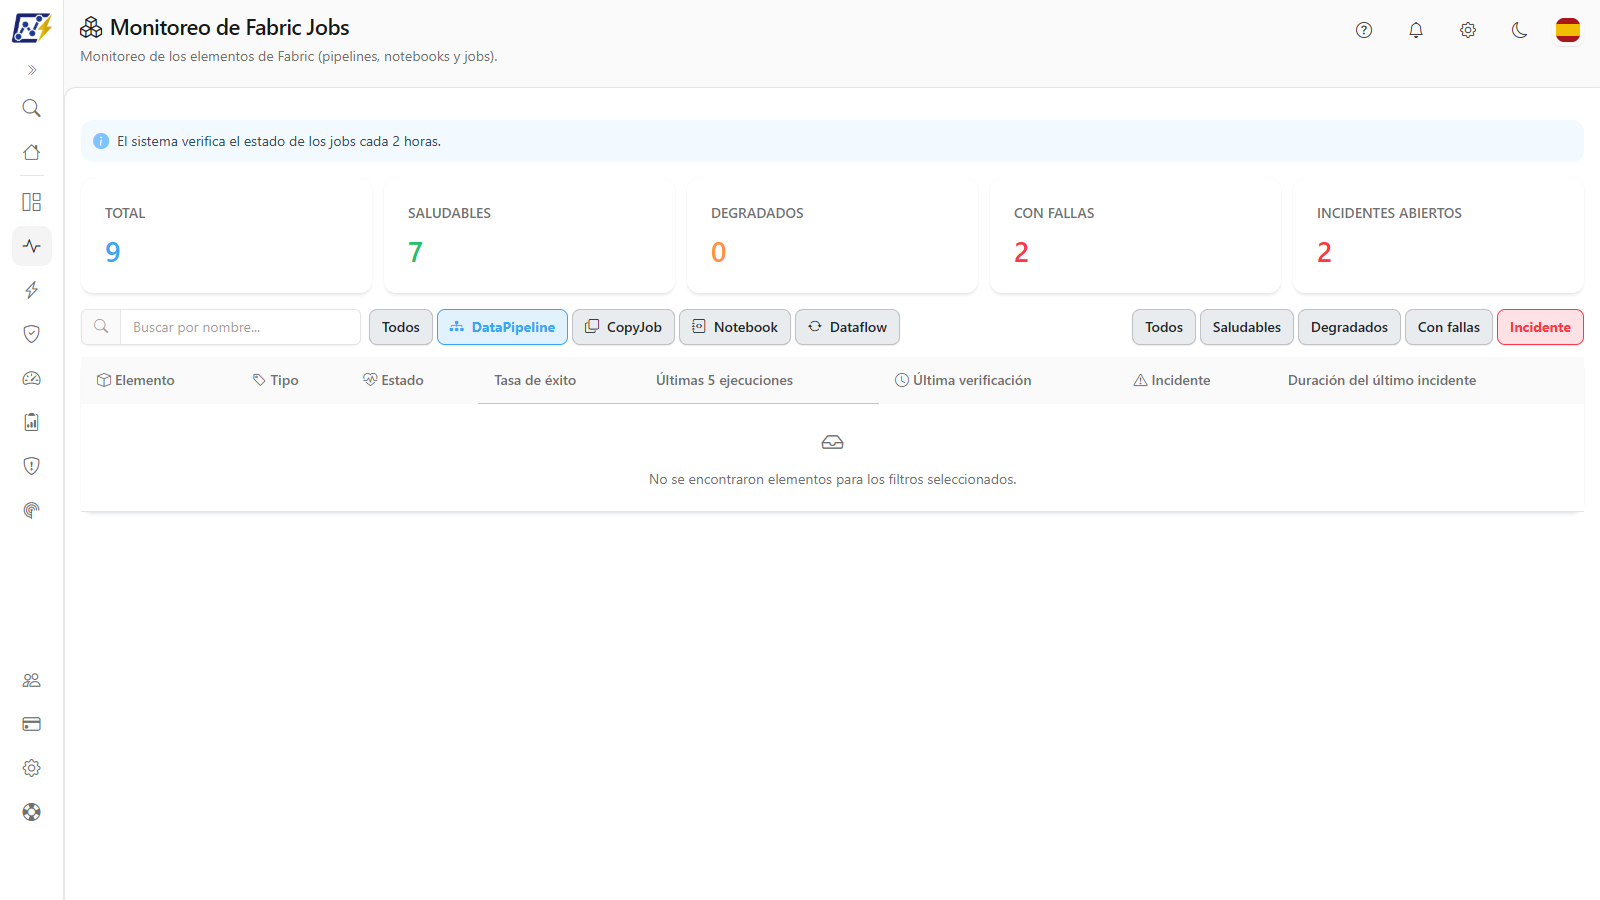The height and width of the screenshot is (900, 1600).
Task: Filter by CopyJob type
Action: pos(623,327)
